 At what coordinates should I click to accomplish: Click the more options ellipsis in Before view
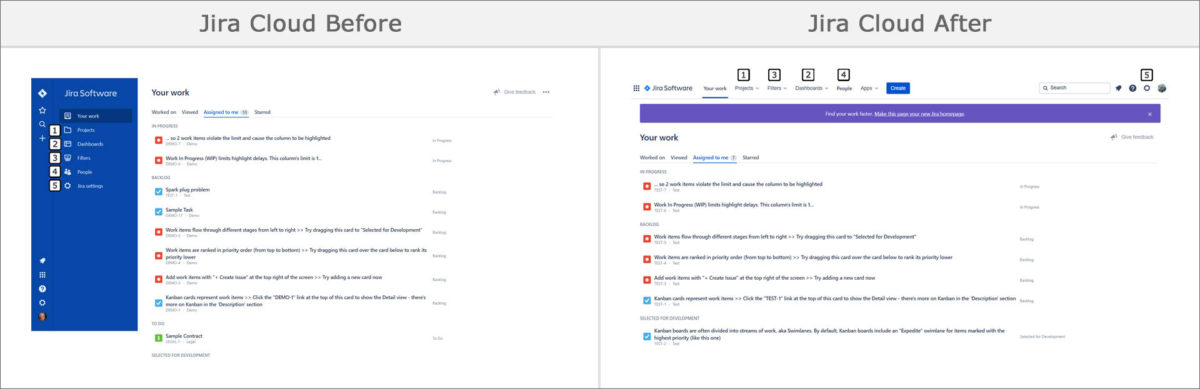[546, 92]
